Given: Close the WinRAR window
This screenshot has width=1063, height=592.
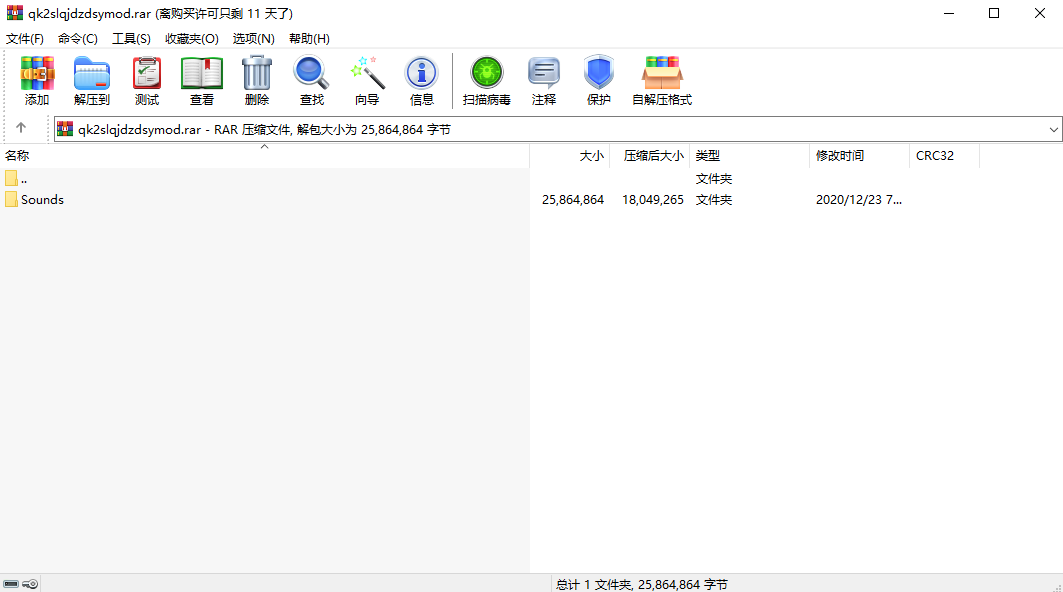Looking at the screenshot, I should click(x=1039, y=13).
